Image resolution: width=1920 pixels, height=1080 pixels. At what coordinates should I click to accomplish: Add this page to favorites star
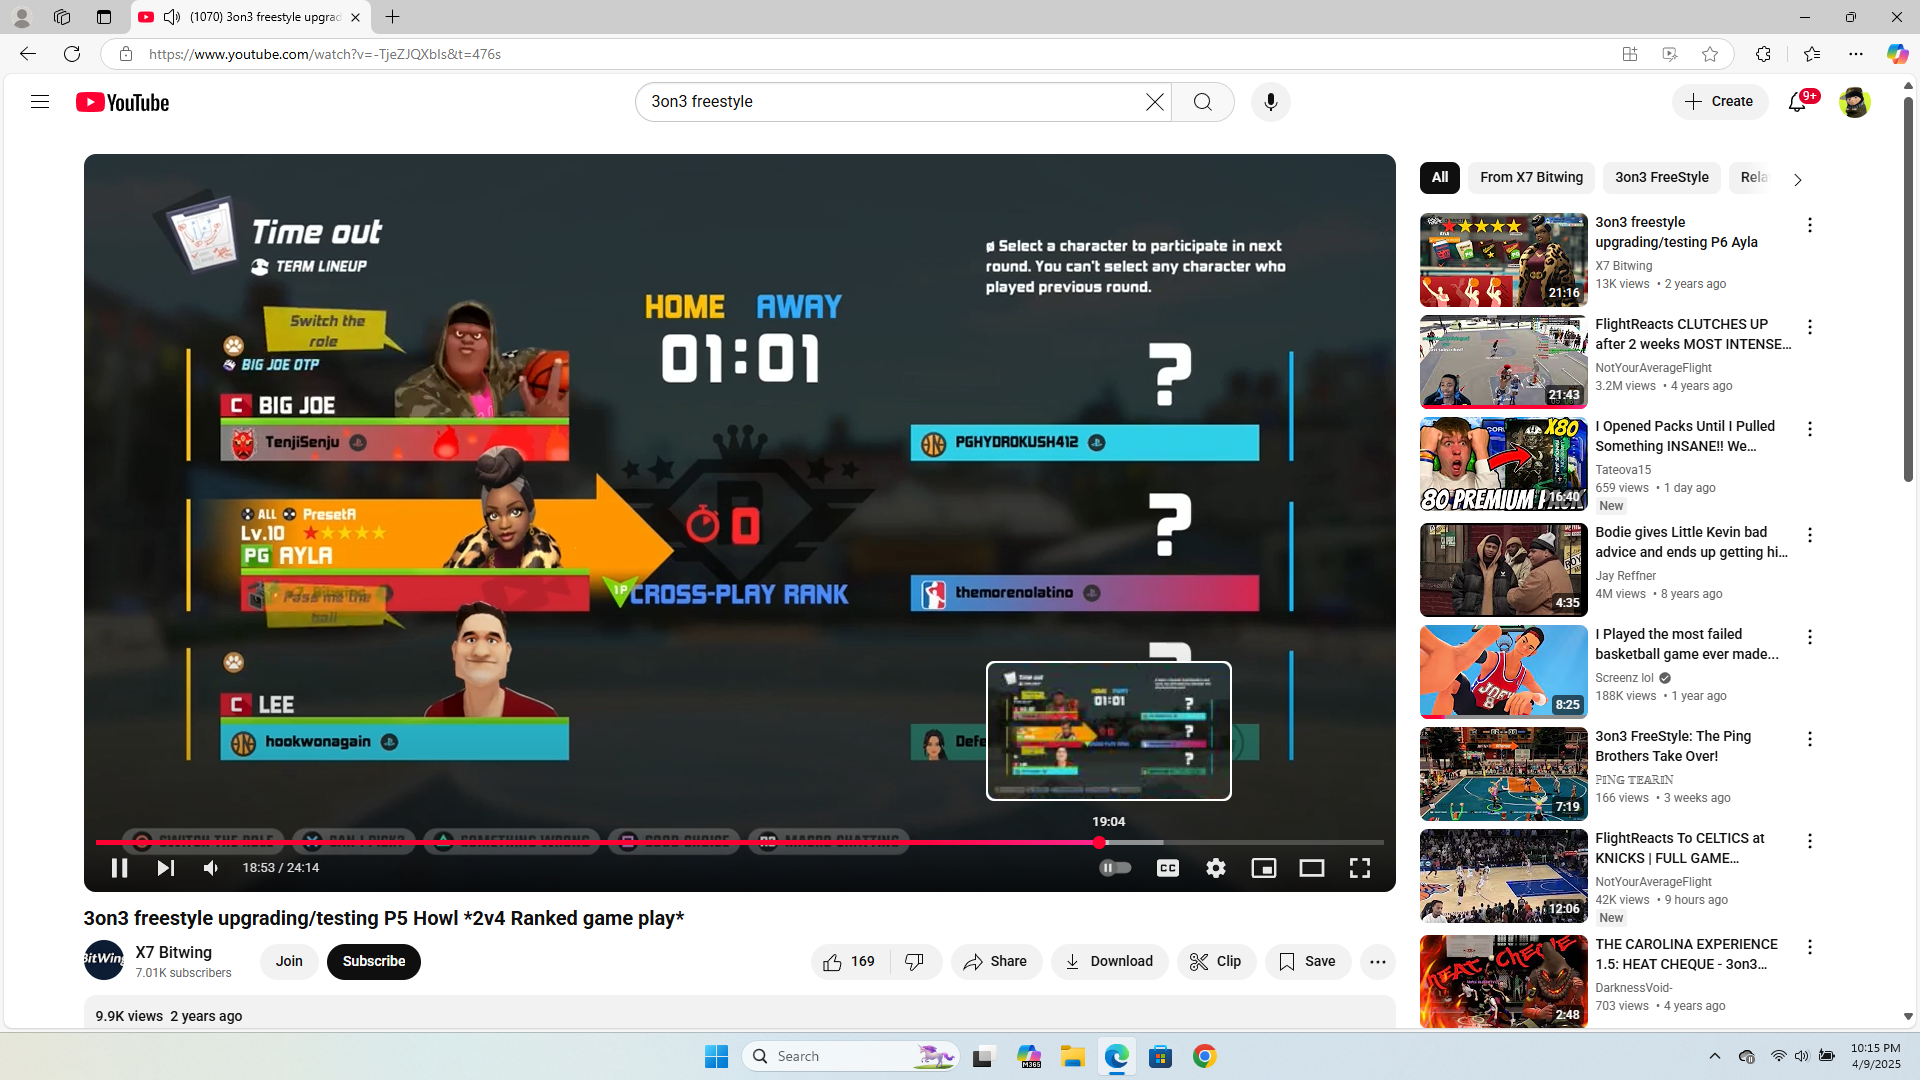coord(1710,54)
